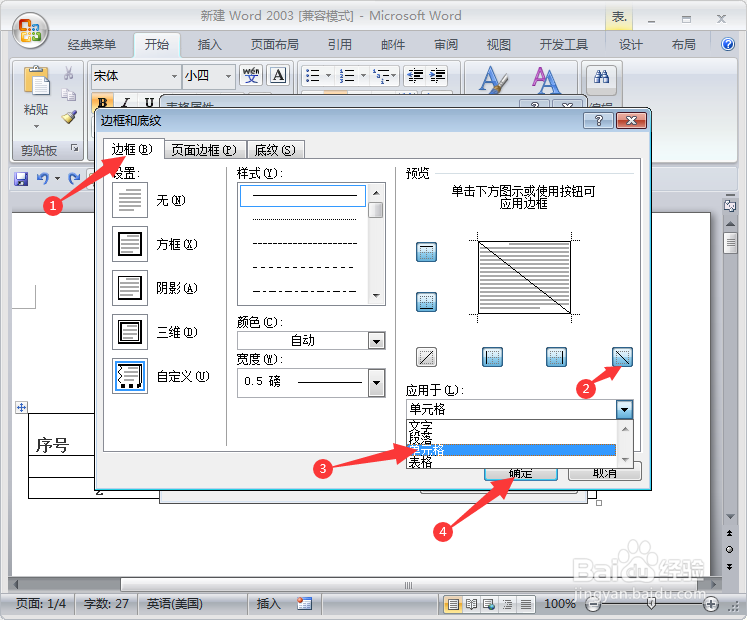Open the 视图 ribbon tab
747x620 pixels.
tap(498, 44)
